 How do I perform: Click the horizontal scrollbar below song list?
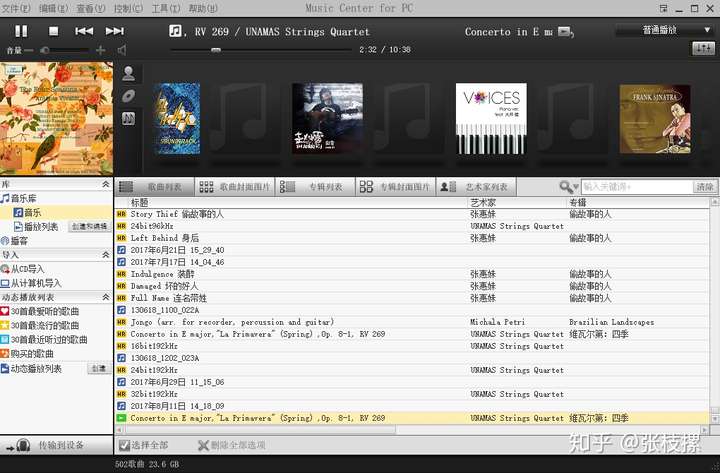coord(260,429)
